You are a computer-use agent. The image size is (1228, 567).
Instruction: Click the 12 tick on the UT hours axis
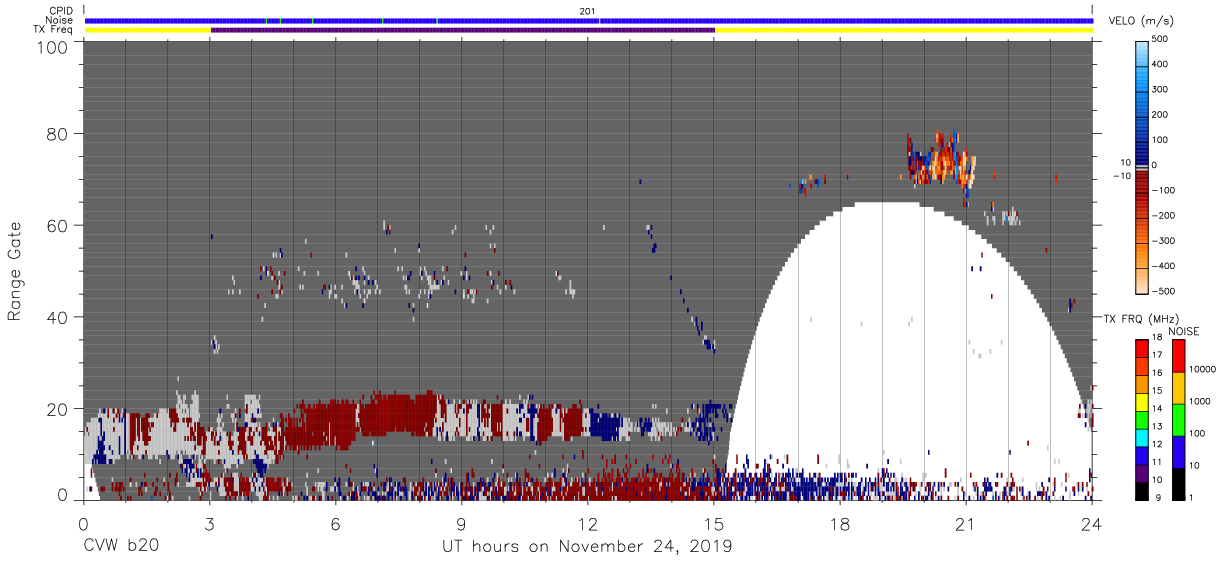pyautogui.click(x=587, y=523)
